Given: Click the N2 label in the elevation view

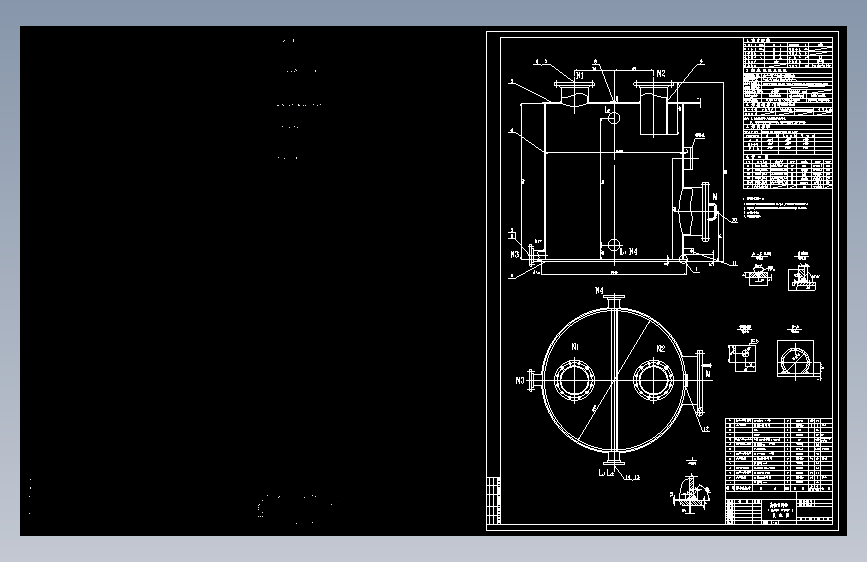Looking at the screenshot, I should 661,74.
